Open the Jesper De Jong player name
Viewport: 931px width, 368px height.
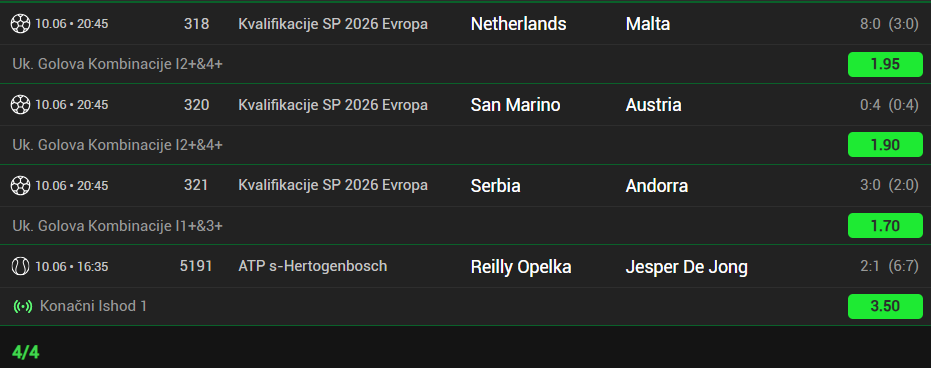[x=686, y=267]
